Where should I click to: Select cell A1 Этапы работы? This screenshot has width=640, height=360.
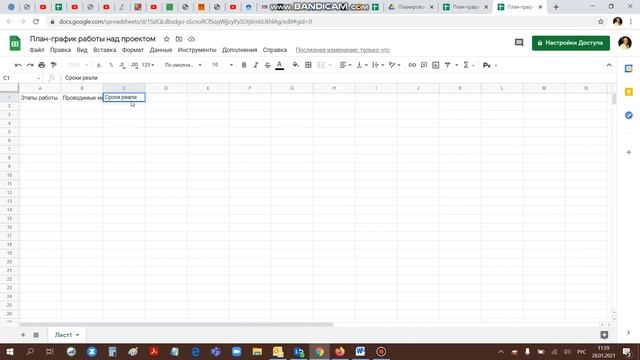pos(40,98)
